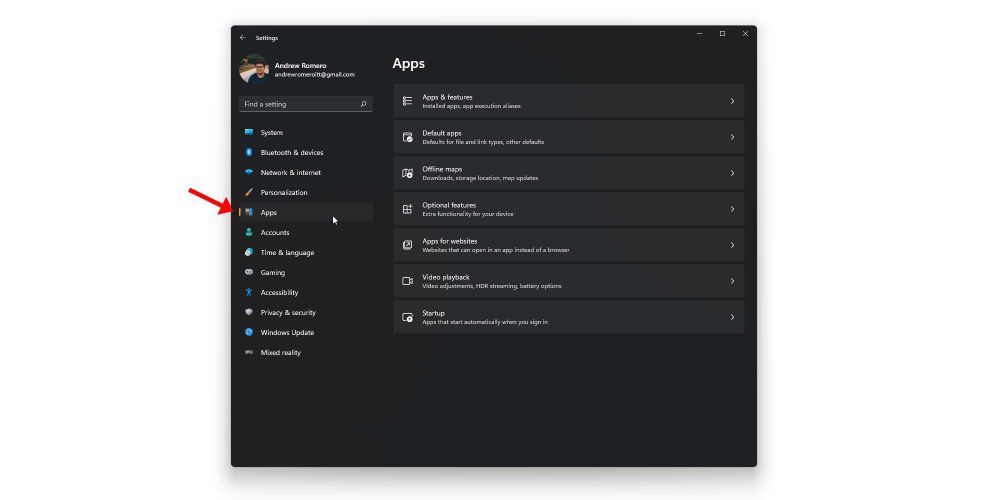Click Andrew Romero profile picture
1000x500 pixels.
point(254,69)
